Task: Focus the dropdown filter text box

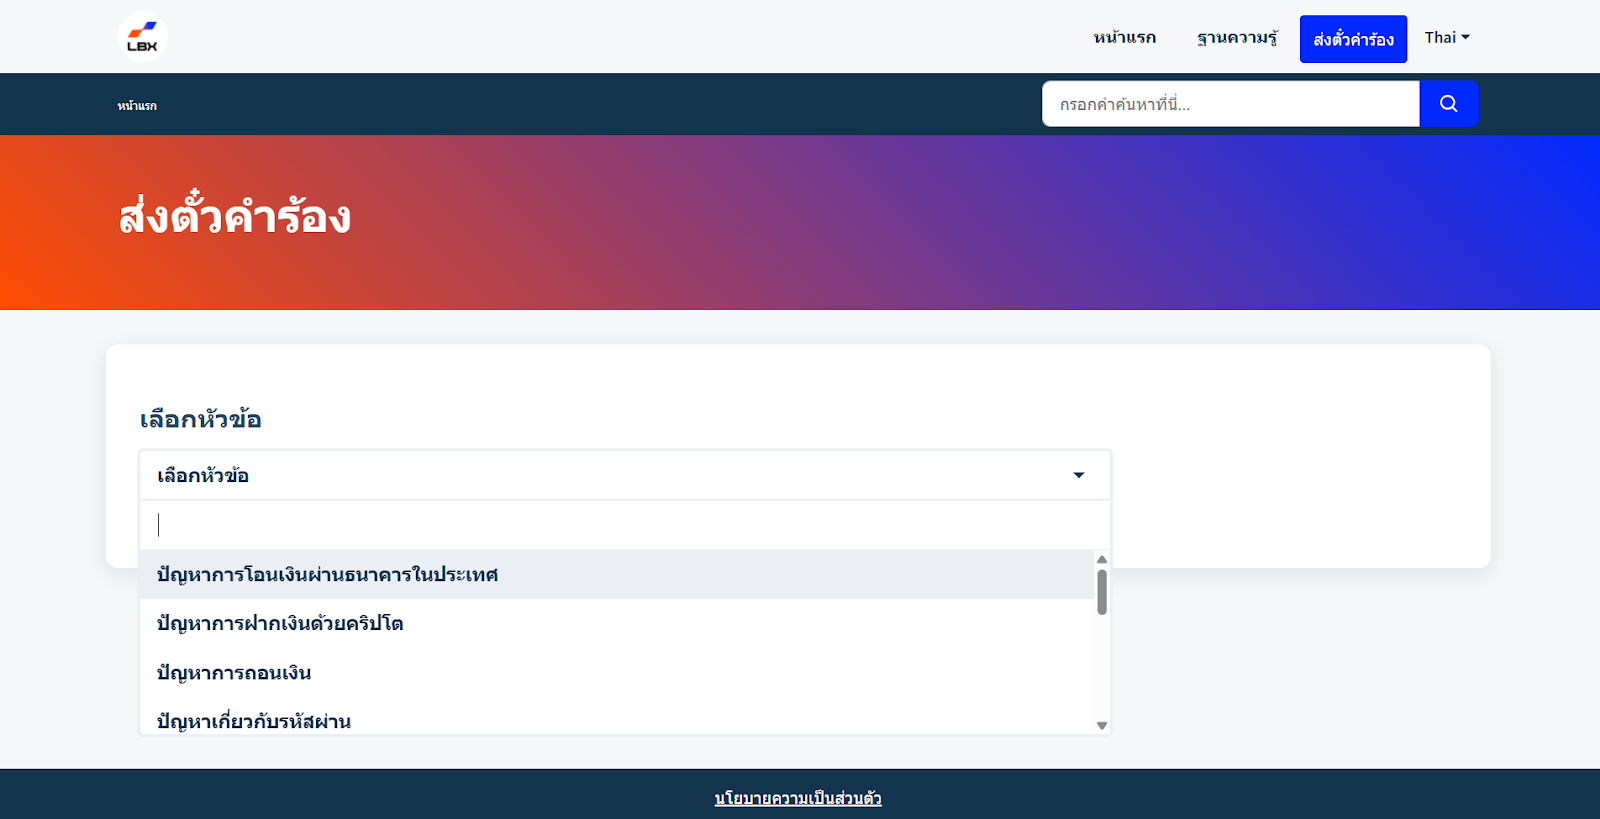Action: coord(625,525)
